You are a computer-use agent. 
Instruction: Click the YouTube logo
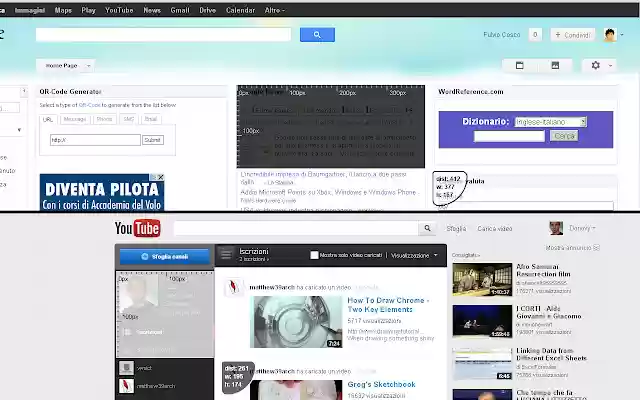(x=137, y=228)
